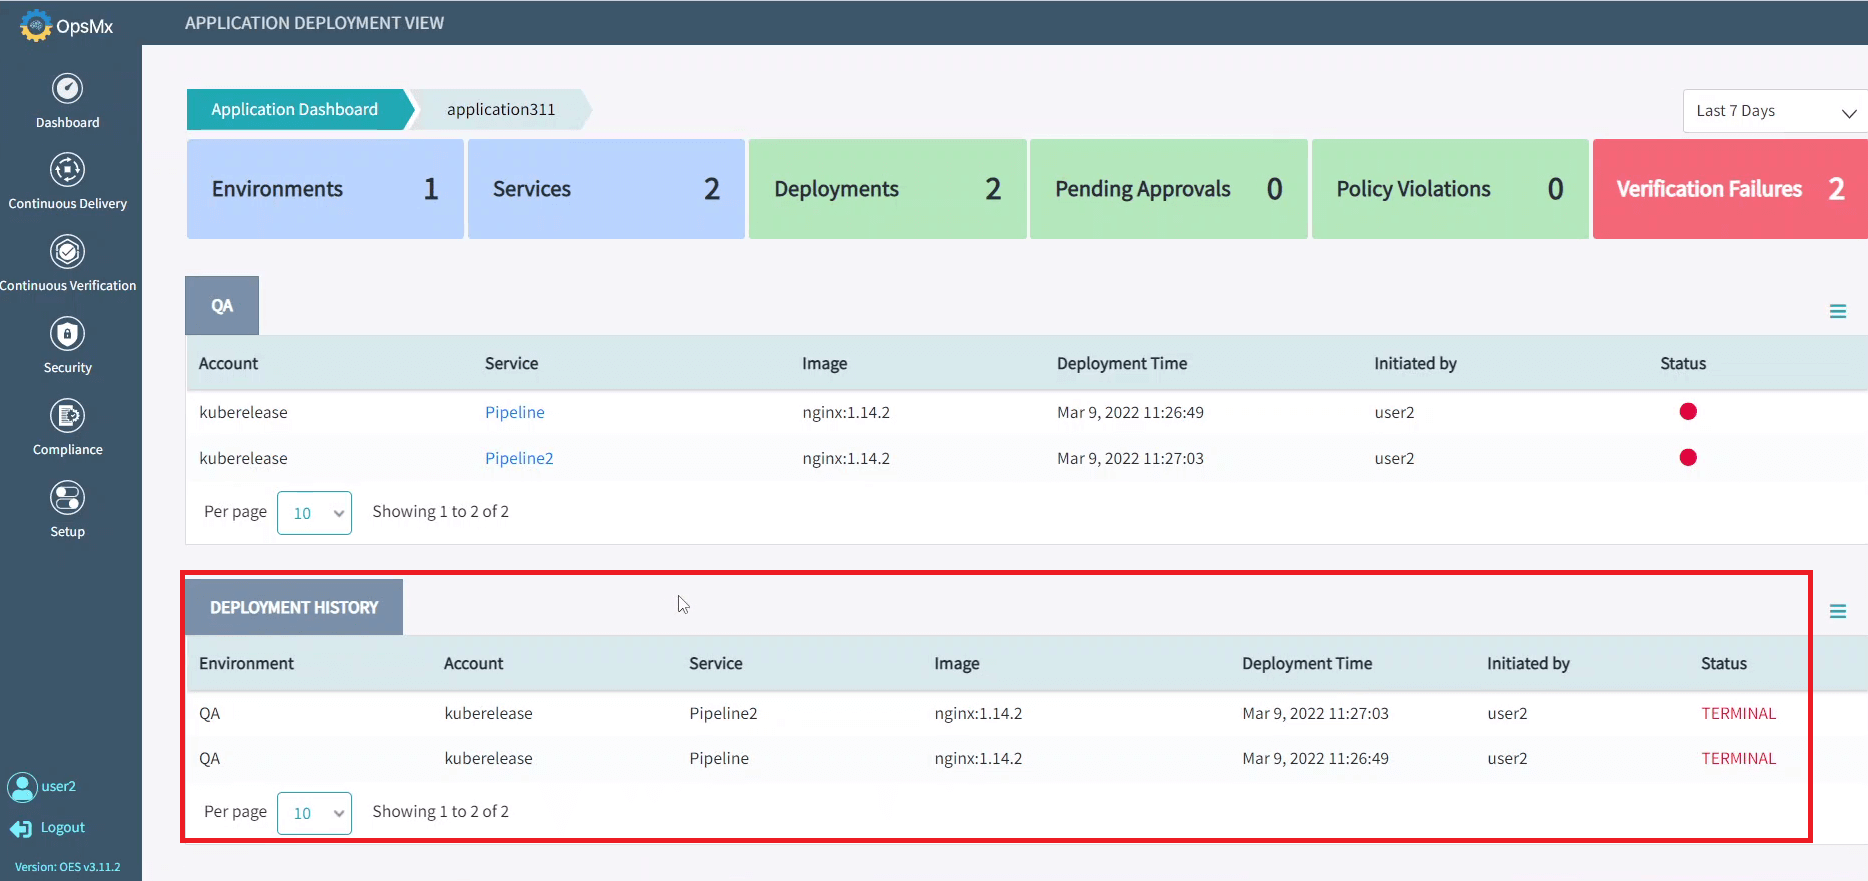
Task: Click TERMINAL status for Pipeline2 history row
Action: (x=1739, y=714)
